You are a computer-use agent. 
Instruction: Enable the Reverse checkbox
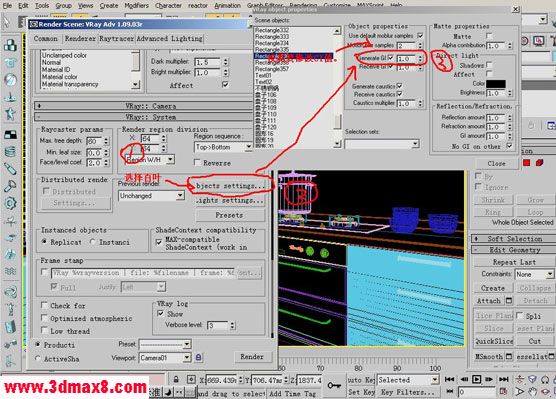click(198, 163)
